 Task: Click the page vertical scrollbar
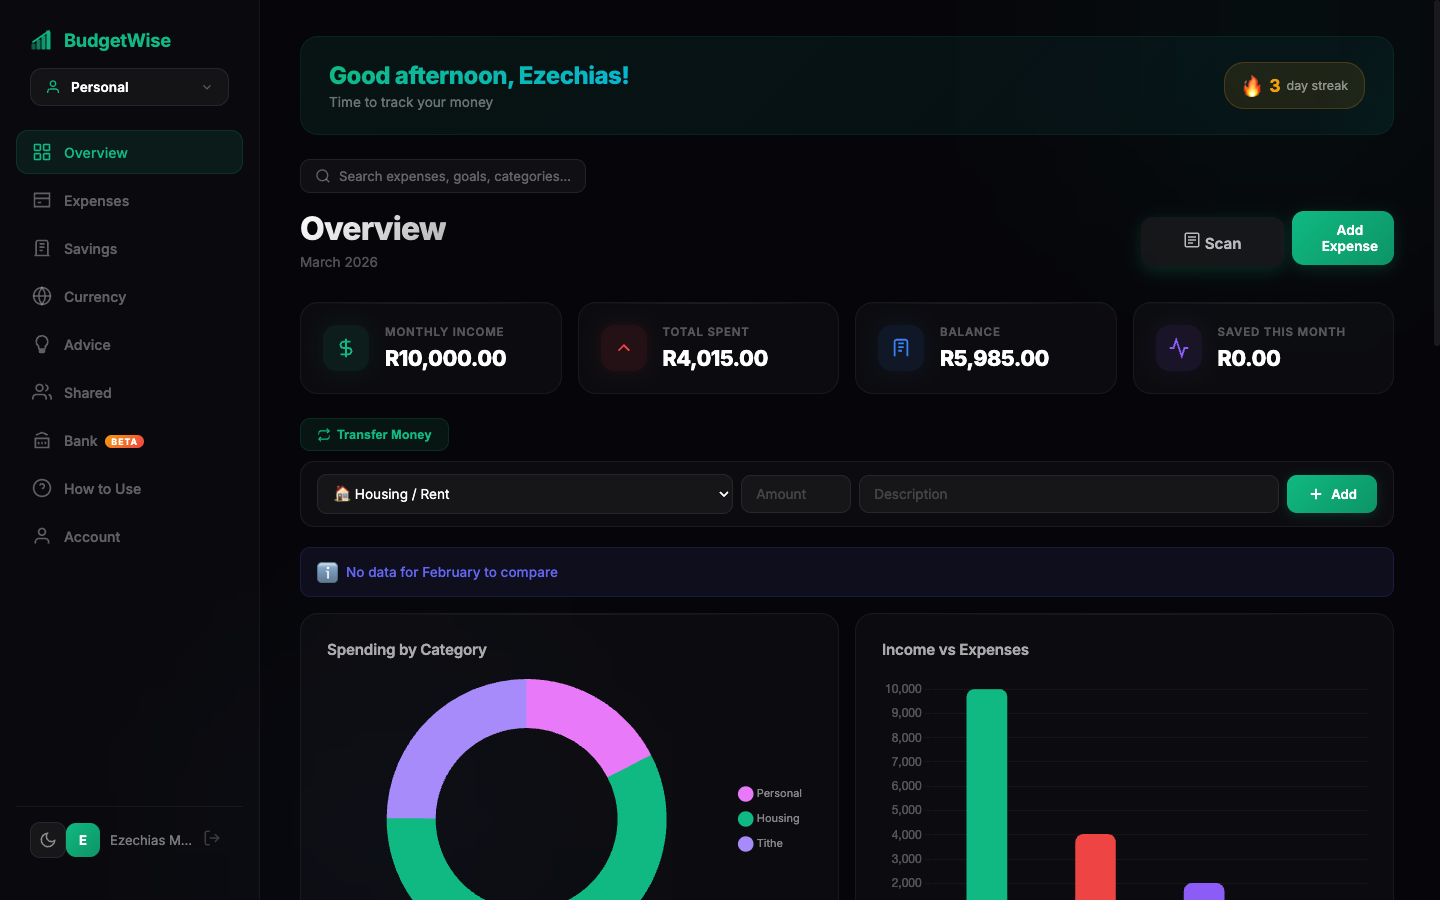1436,173
